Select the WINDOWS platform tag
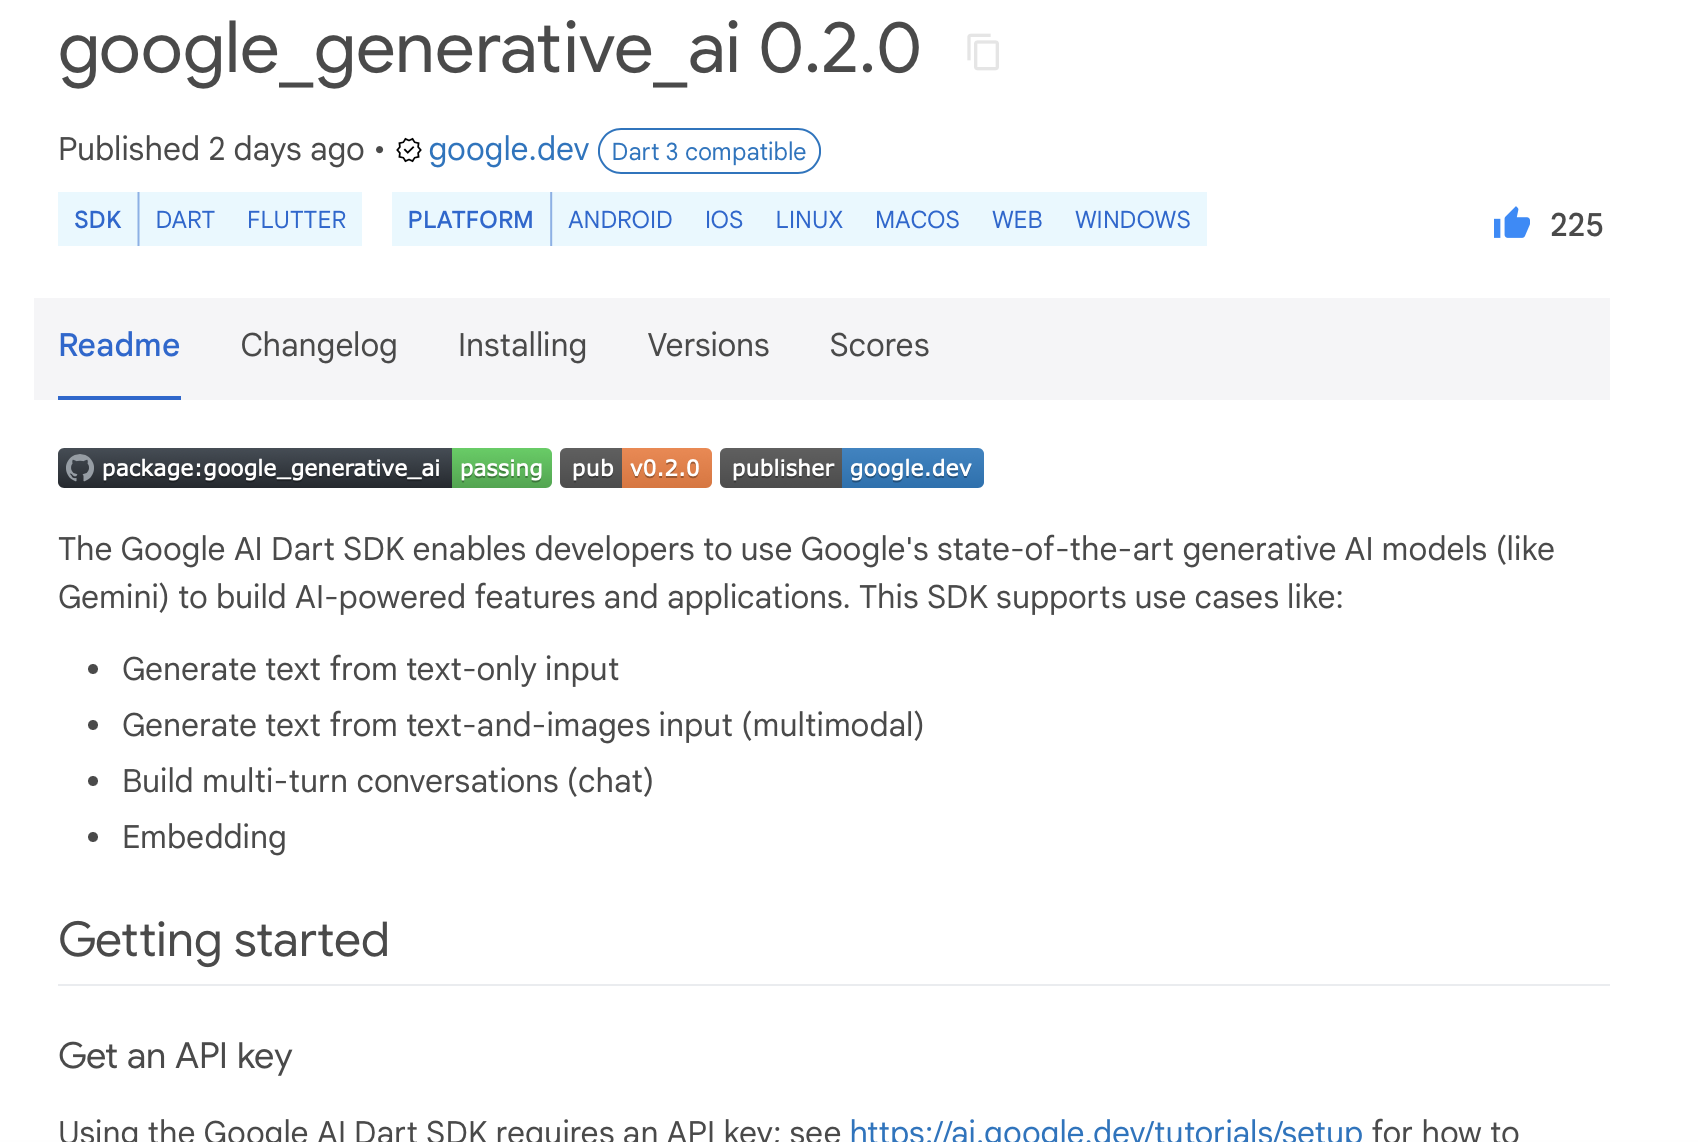Screen dimensions: 1698x1142 tap(1132, 219)
